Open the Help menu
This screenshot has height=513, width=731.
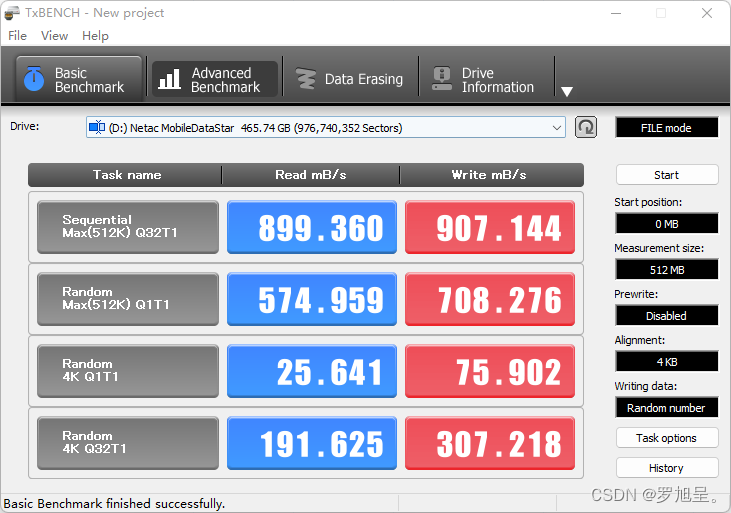click(96, 36)
